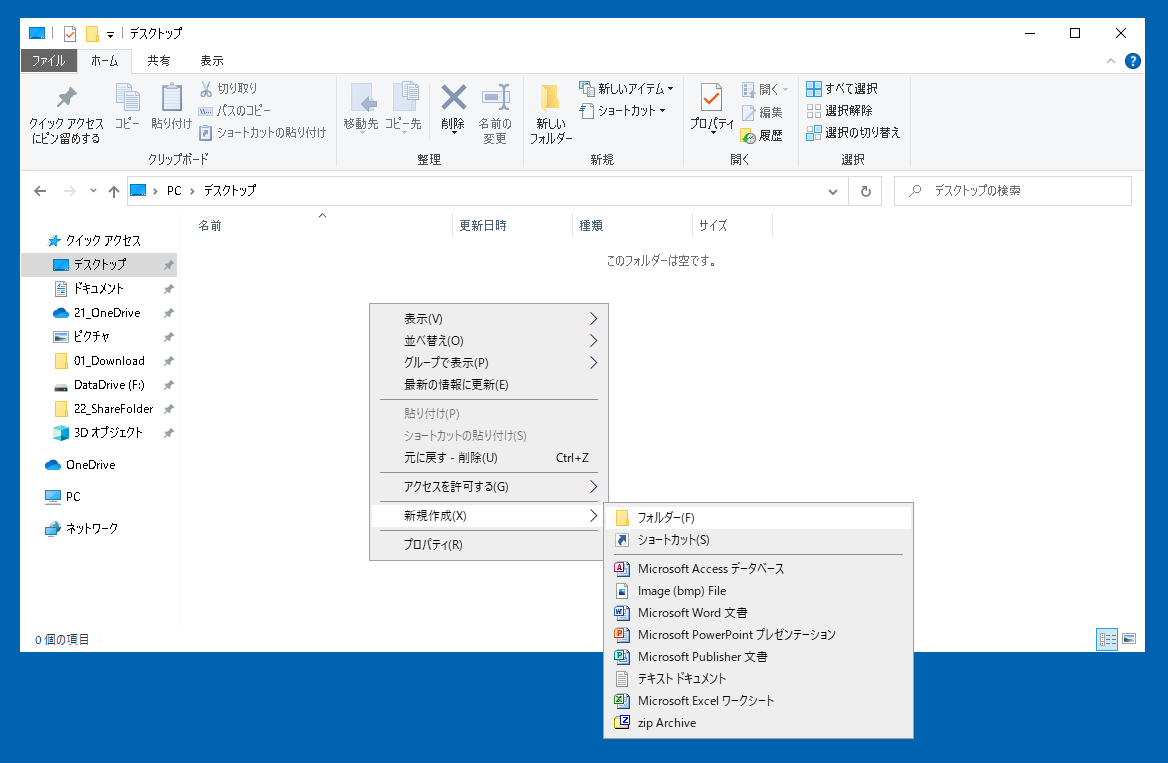The height and width of the screenshot is (763, 1168).
Task: Open the ファイル tab
Action: pos(48,61)
